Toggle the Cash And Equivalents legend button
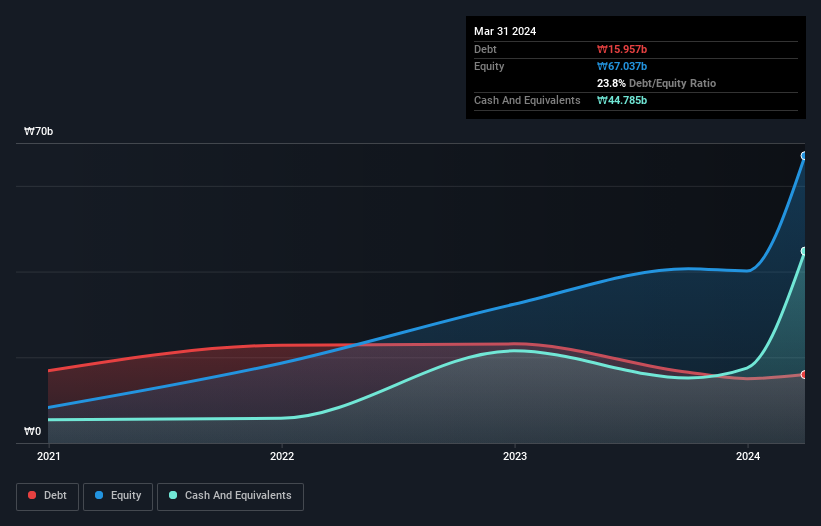Image resolution: width=821 pixels, height=526 pixels. click(230, 496)
